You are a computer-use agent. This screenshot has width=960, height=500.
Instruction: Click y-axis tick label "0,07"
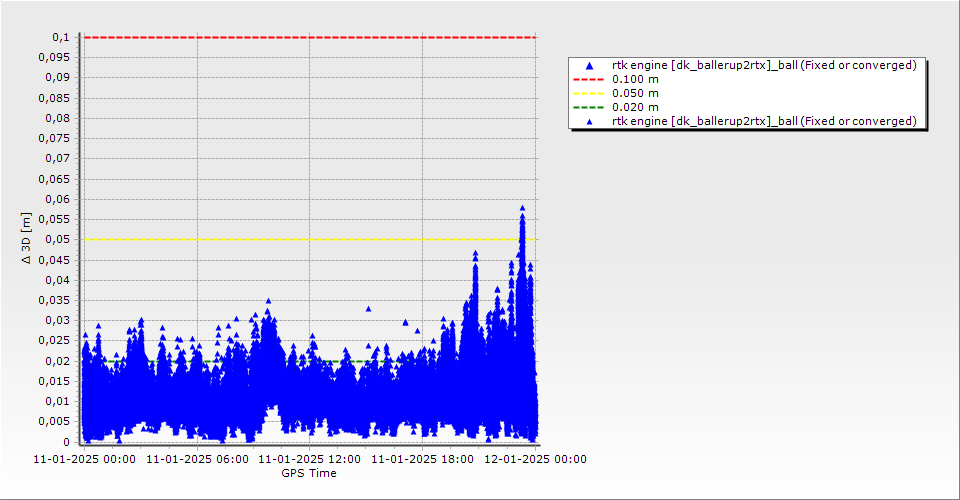coord(58,159)
